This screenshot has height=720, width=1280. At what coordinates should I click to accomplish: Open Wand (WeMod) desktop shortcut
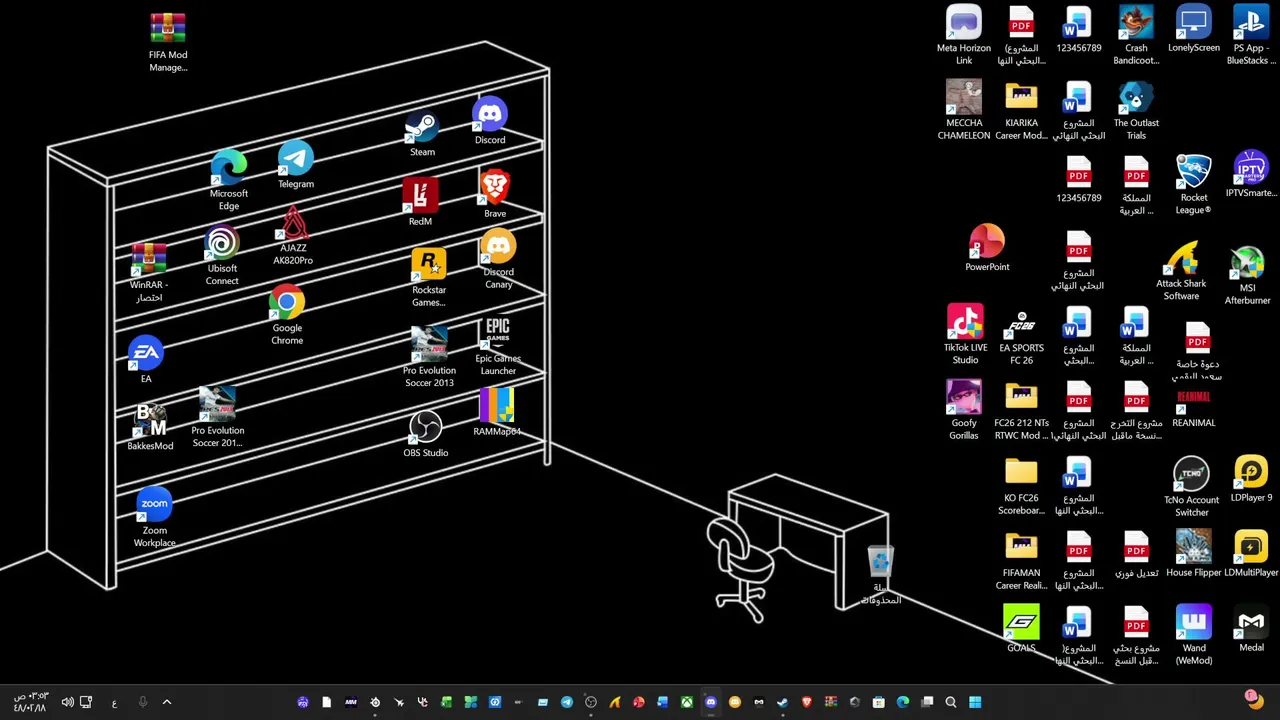coord(1194,636)
